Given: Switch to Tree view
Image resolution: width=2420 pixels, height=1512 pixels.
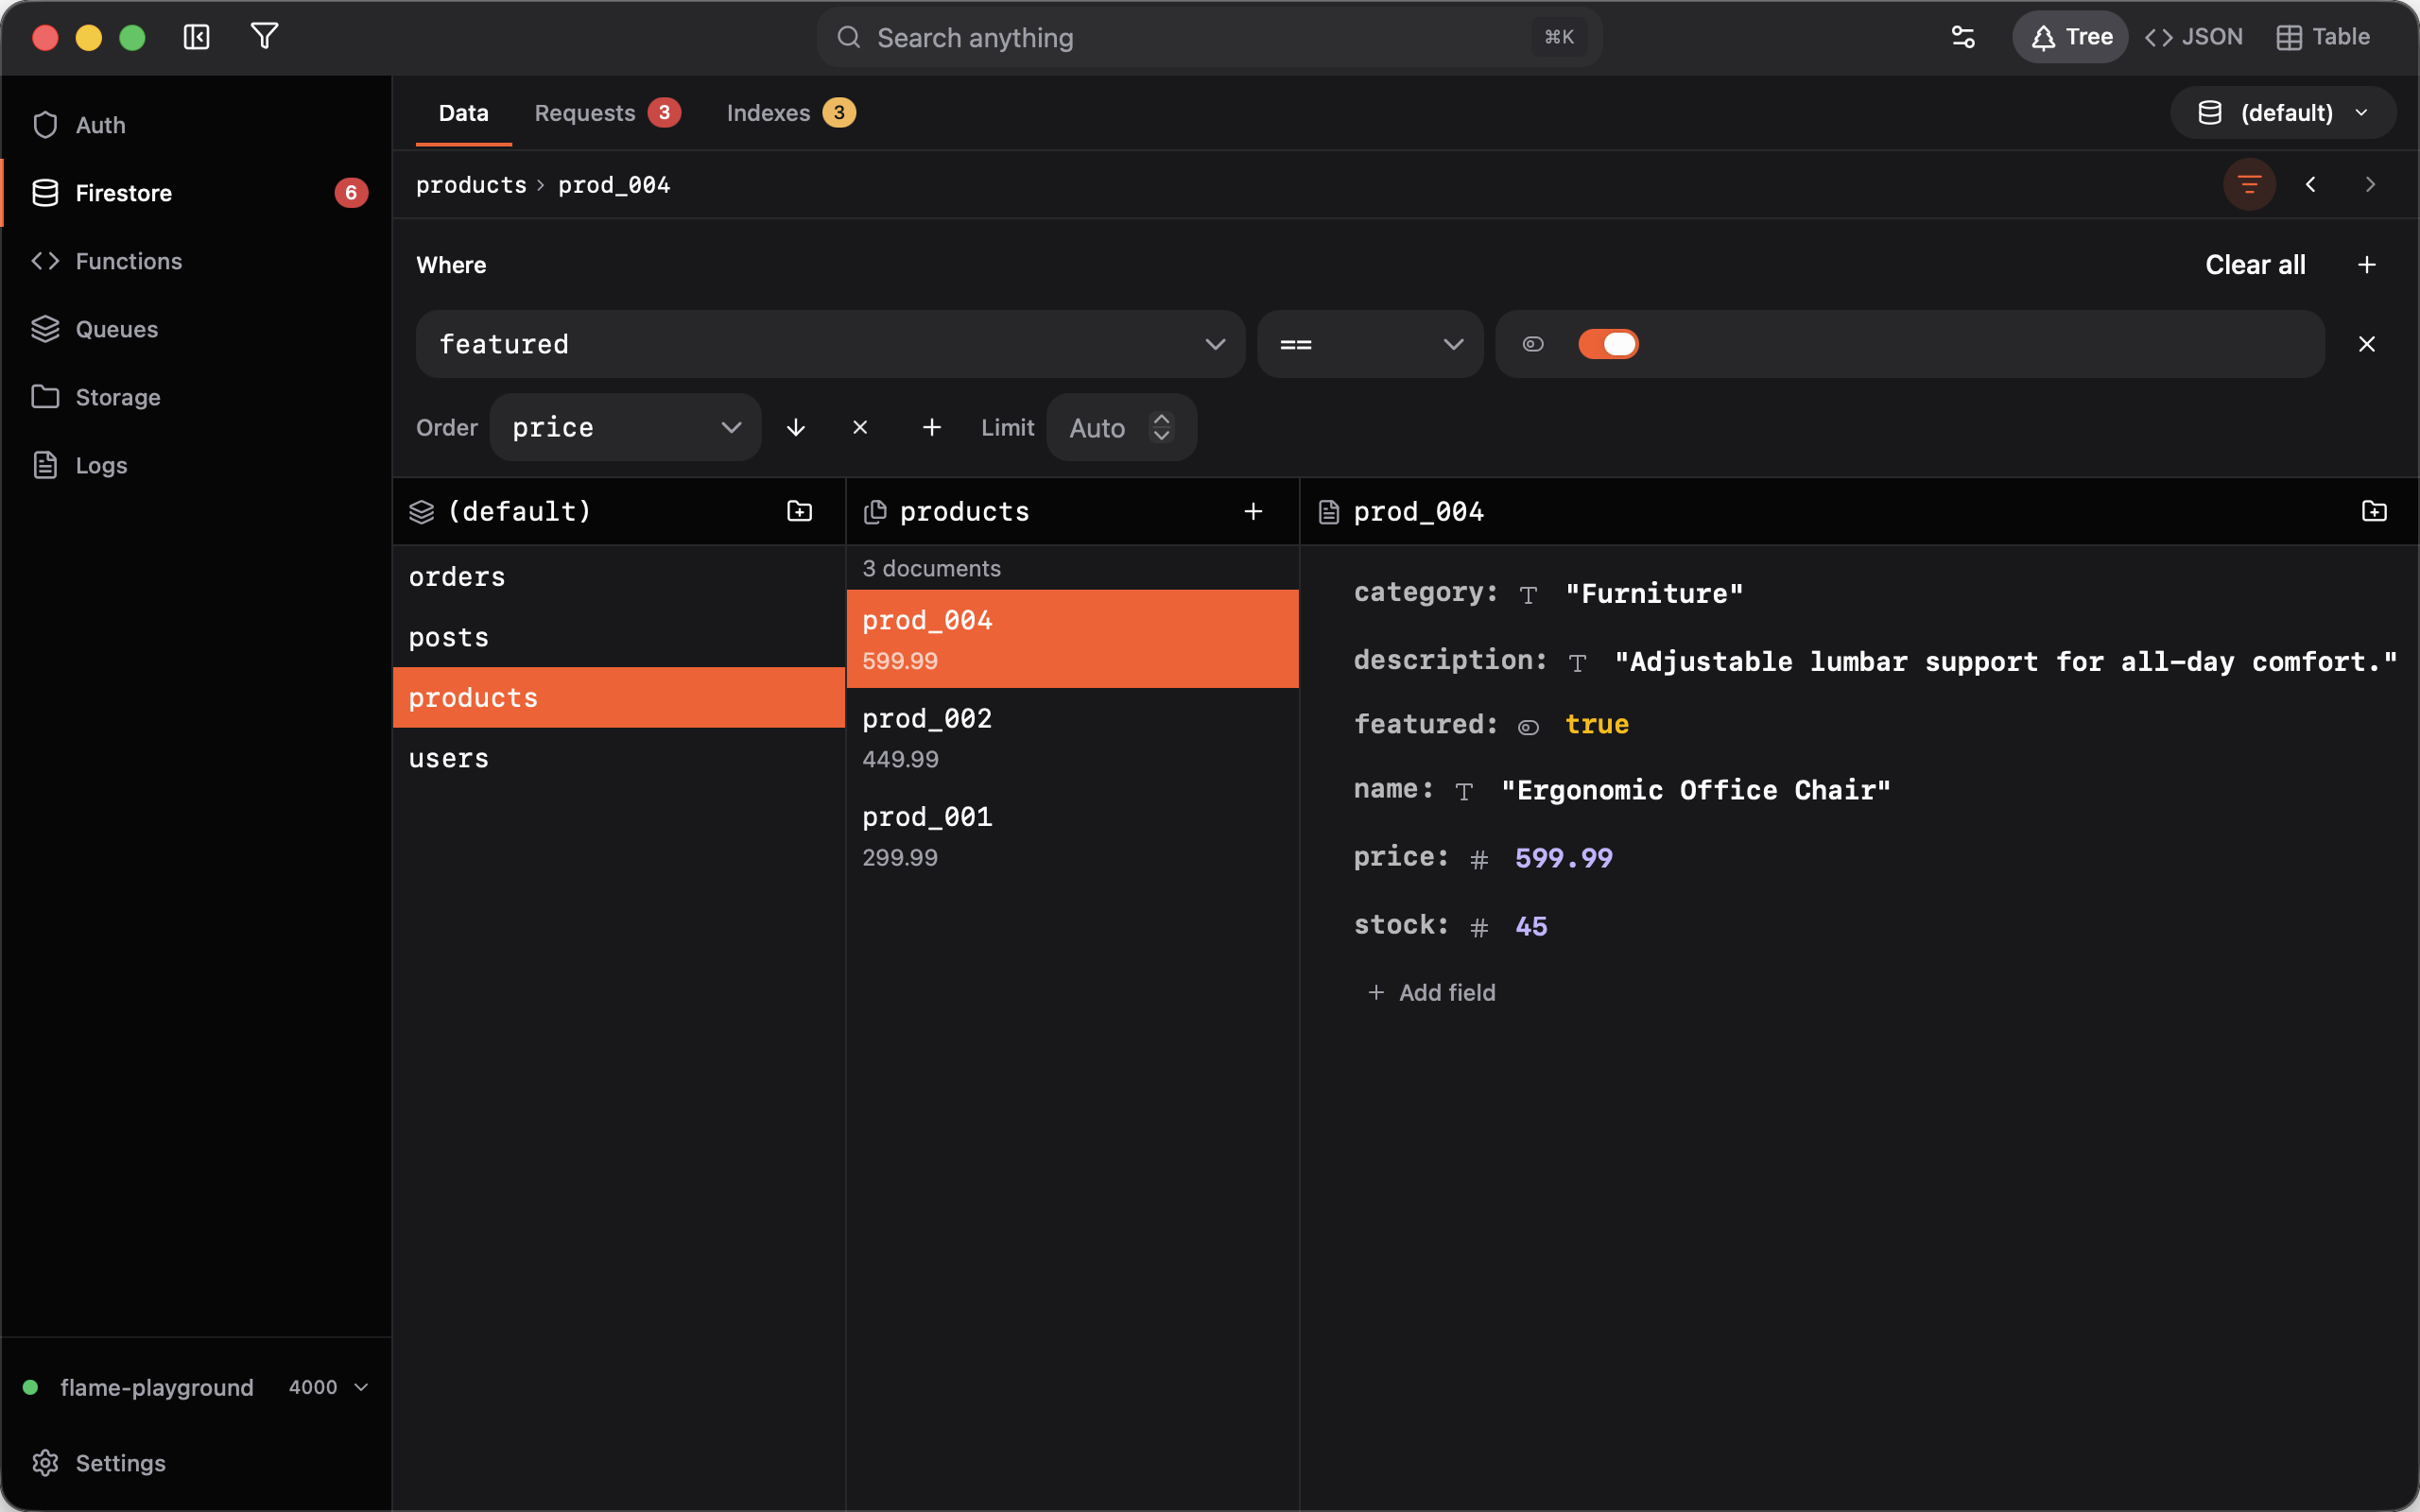Looking at the screenshot, I should 2070,37.
